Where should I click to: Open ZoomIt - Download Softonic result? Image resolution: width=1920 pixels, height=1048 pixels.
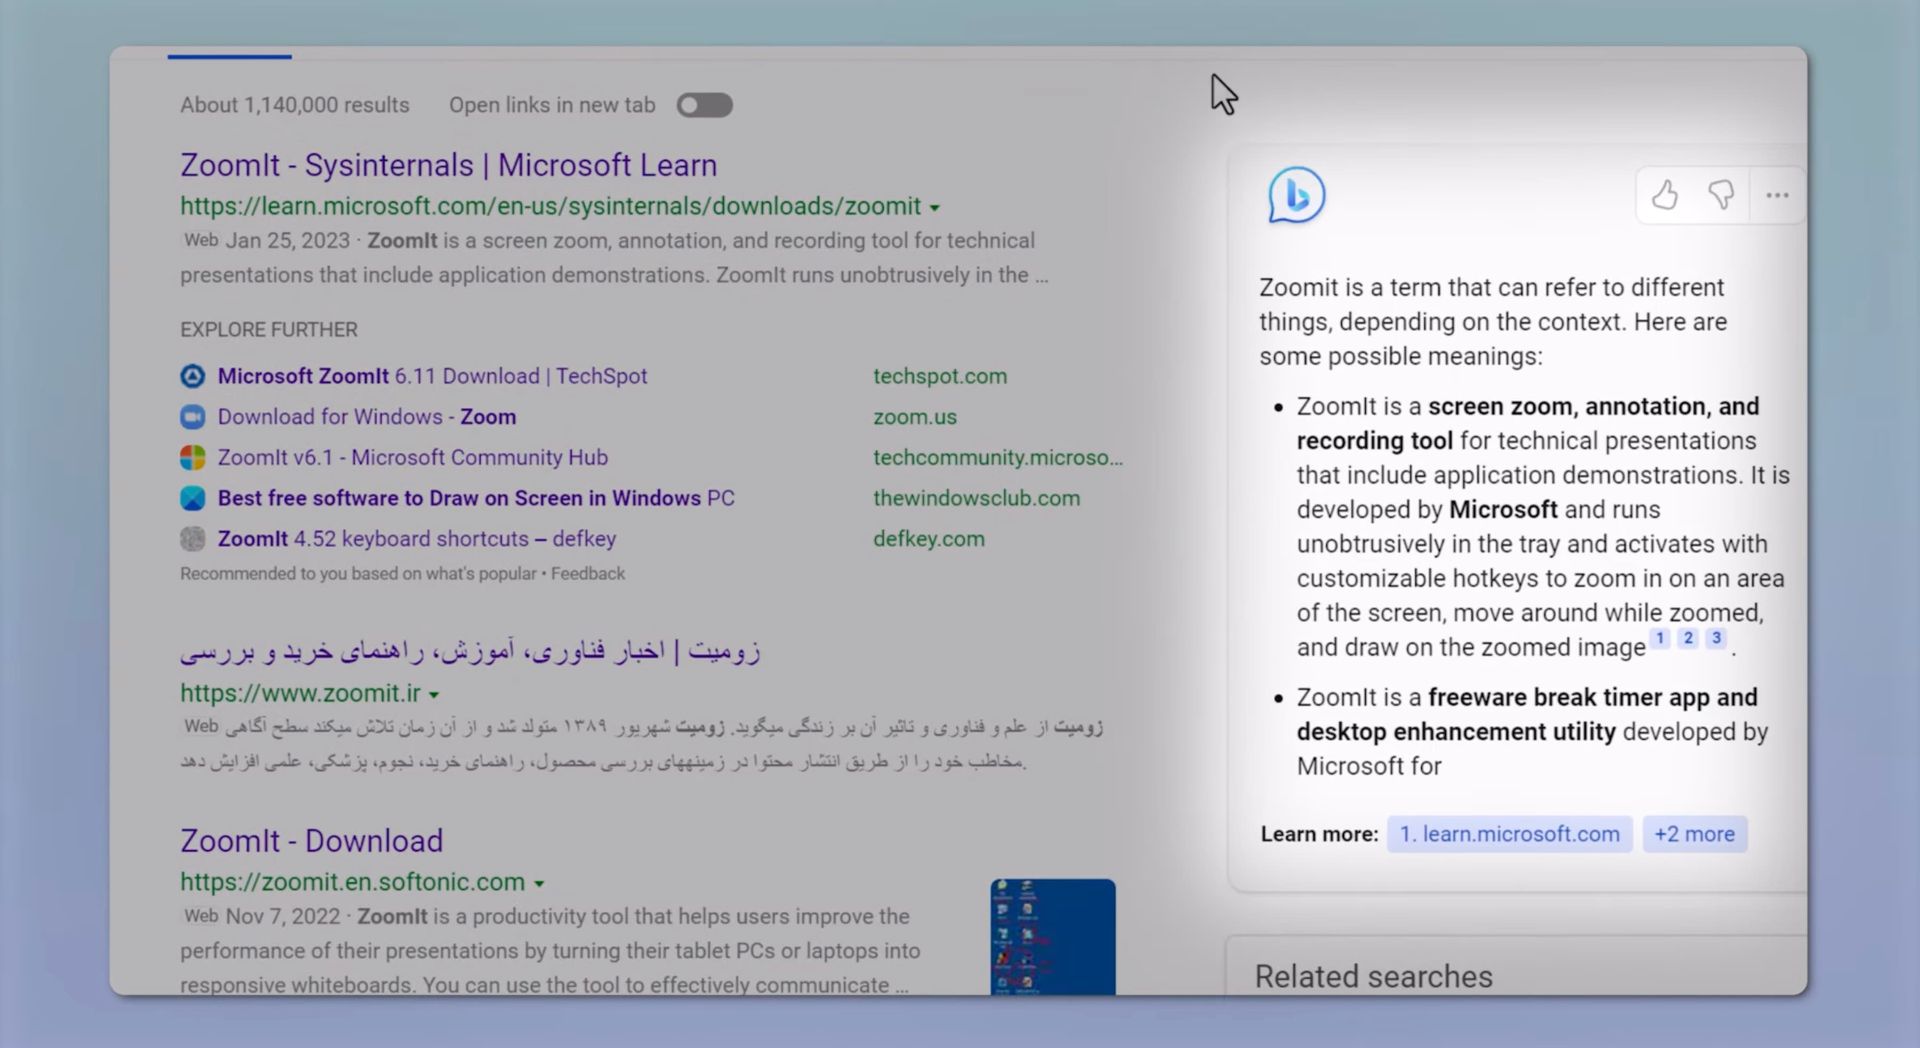coord(311,841)
